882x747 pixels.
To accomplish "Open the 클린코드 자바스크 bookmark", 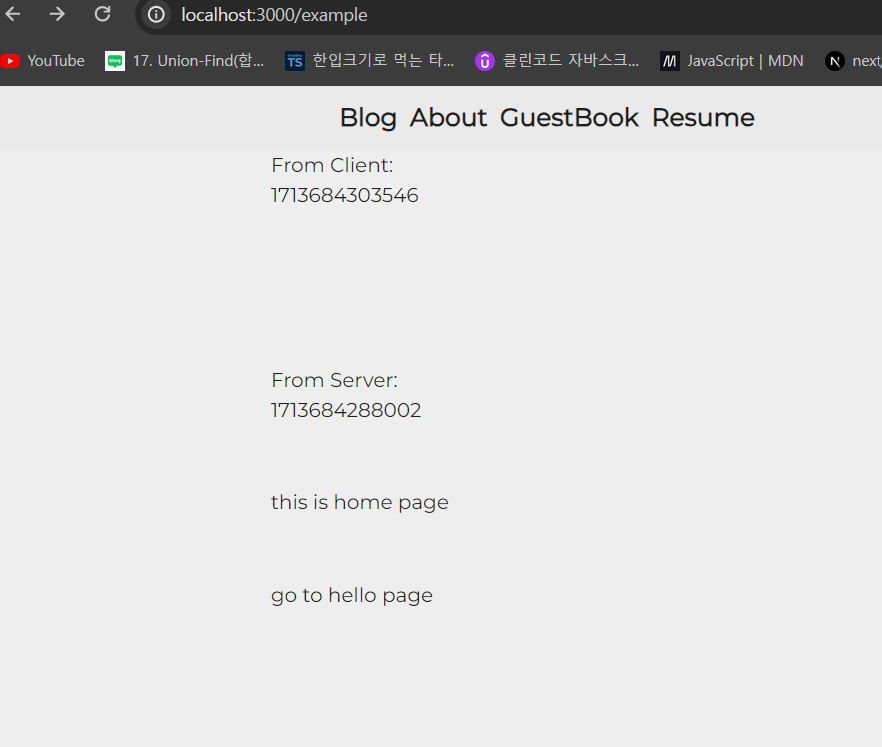I will coord(557,61).
